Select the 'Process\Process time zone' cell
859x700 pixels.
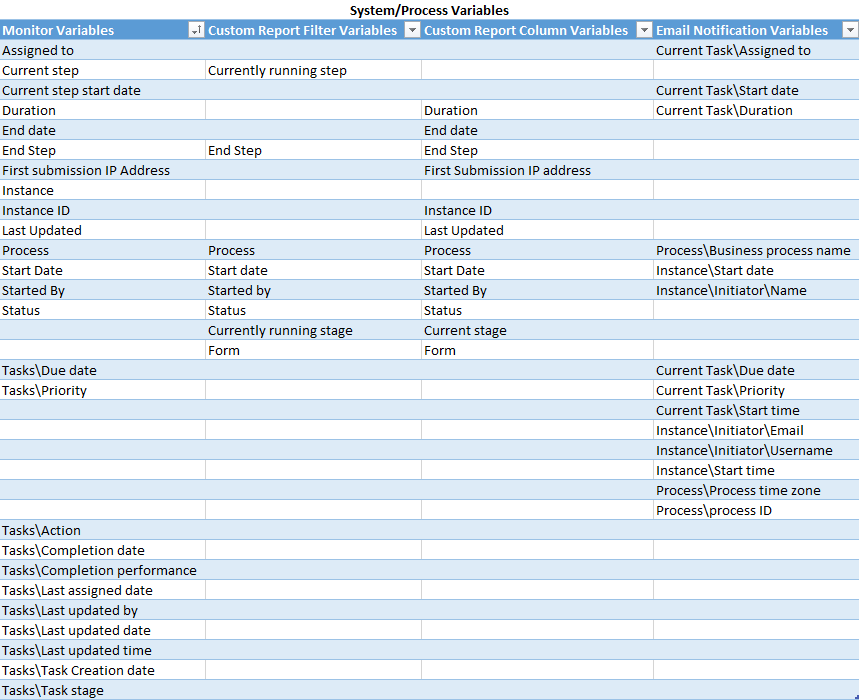pyautogui.click(x=756, y=490)
